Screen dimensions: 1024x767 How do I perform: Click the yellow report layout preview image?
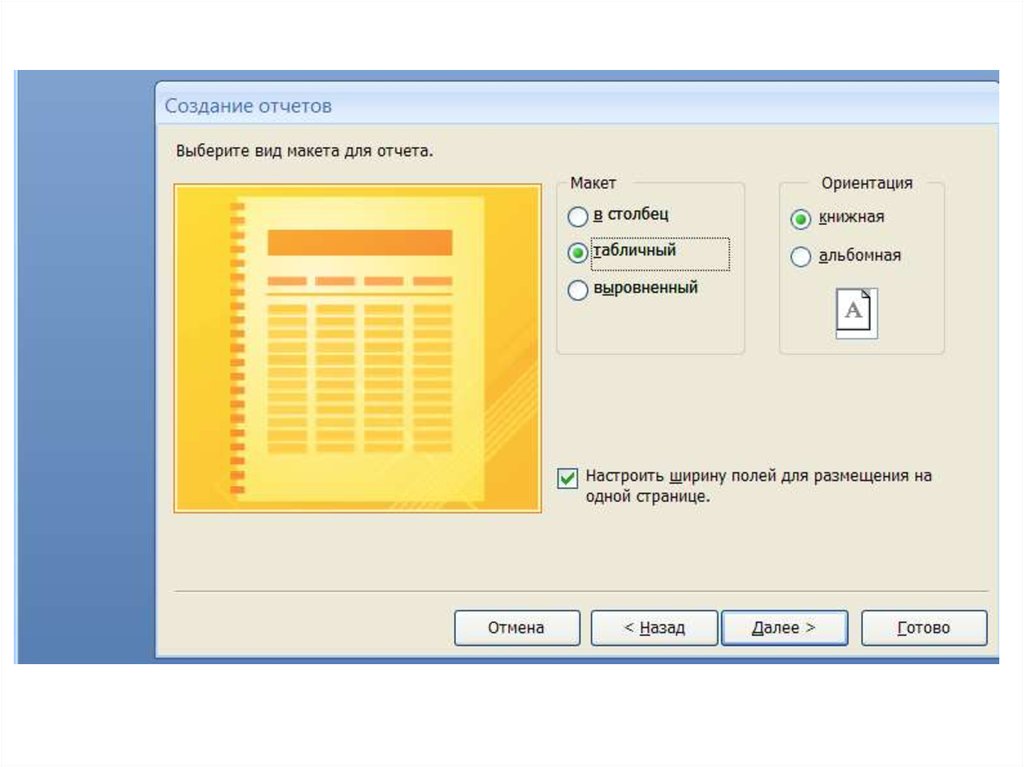(358, 348)
